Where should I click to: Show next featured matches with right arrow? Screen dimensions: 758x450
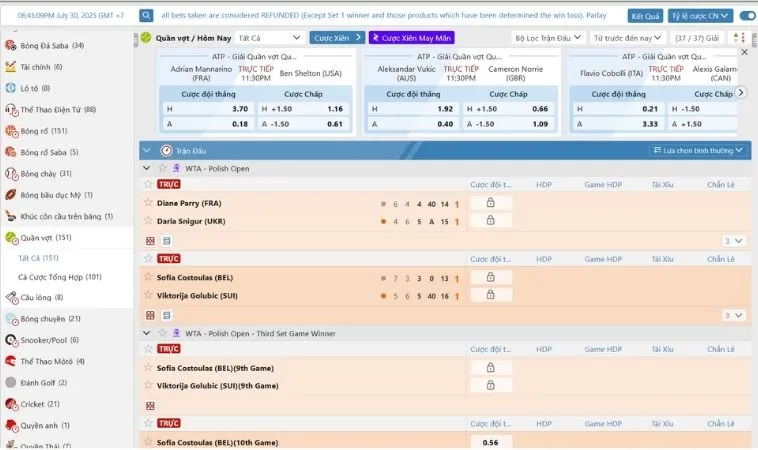point(741,92)
